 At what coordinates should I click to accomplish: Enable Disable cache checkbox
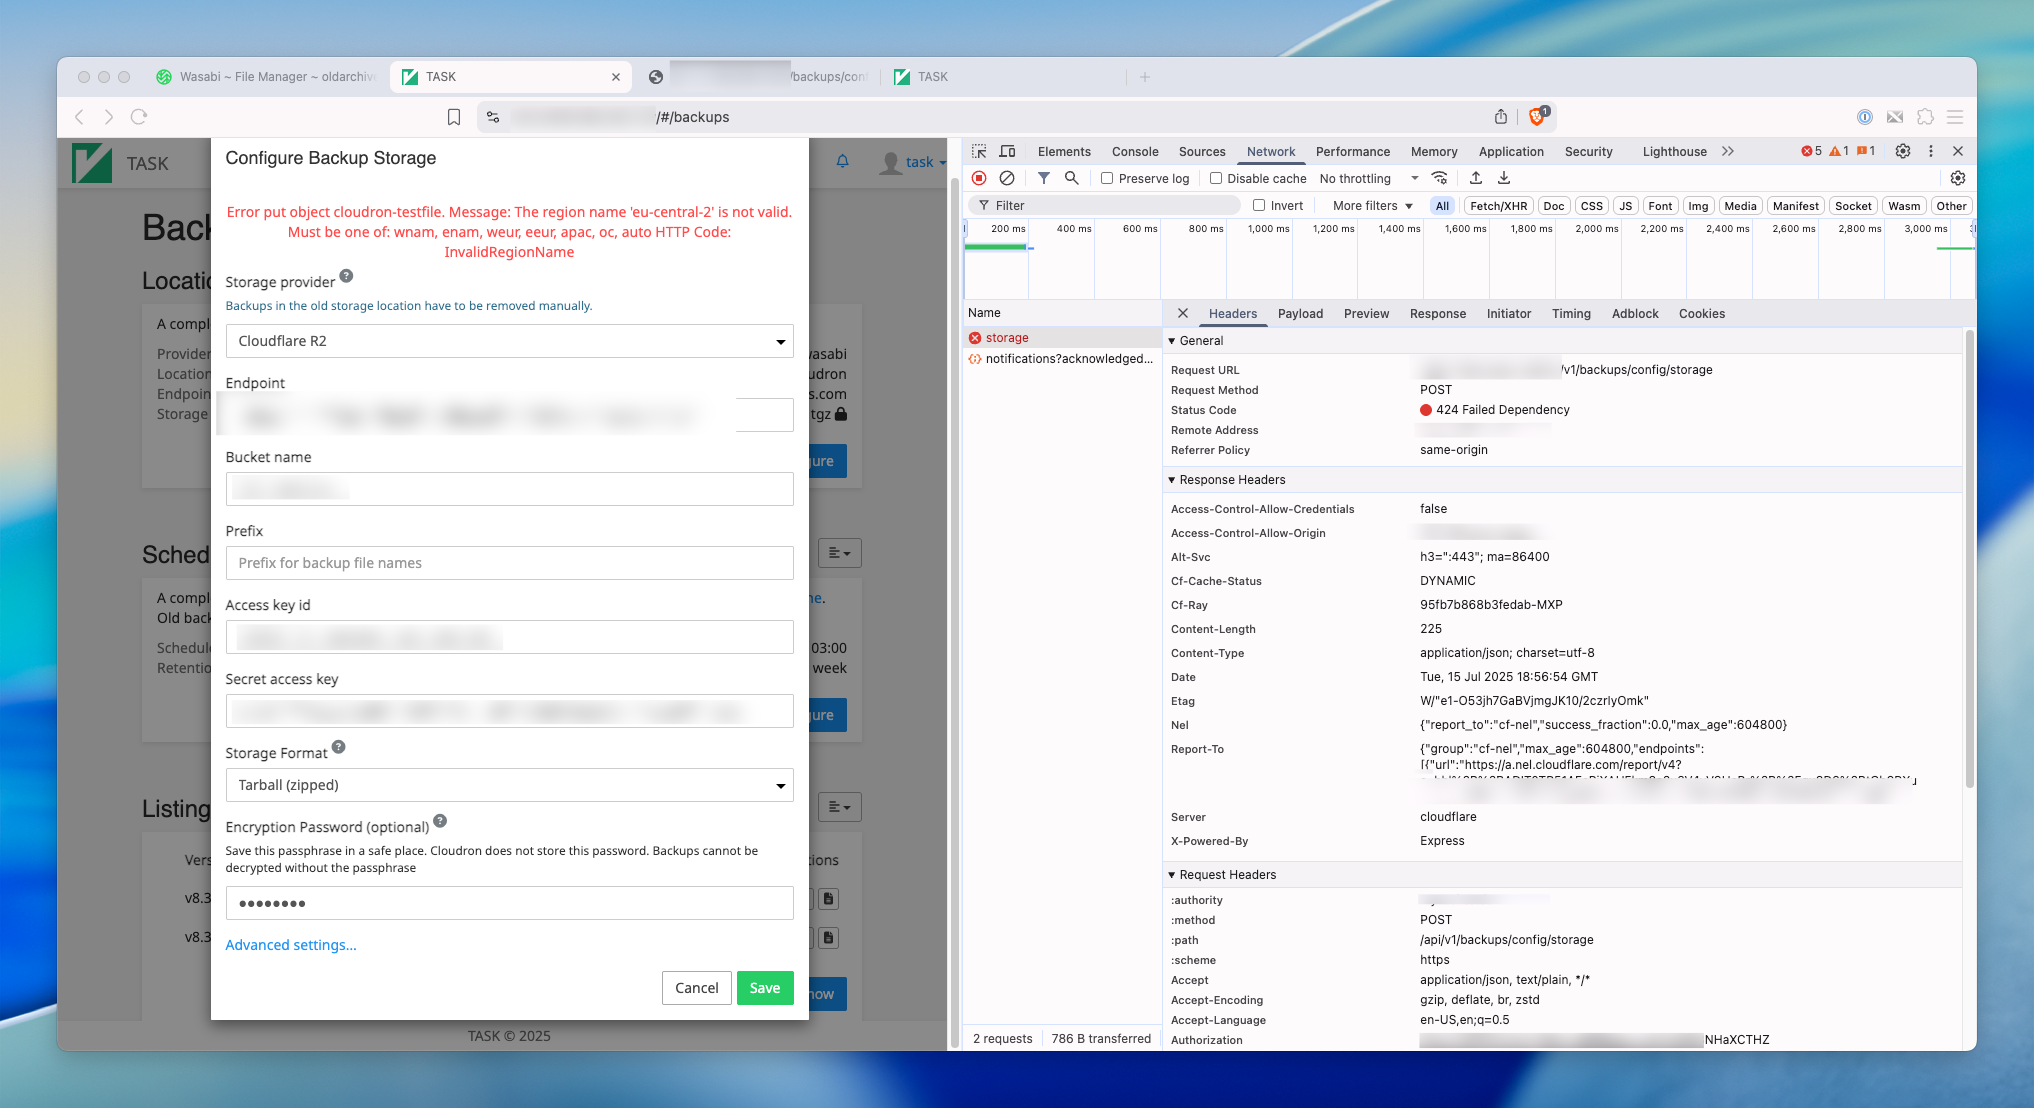1216,178
